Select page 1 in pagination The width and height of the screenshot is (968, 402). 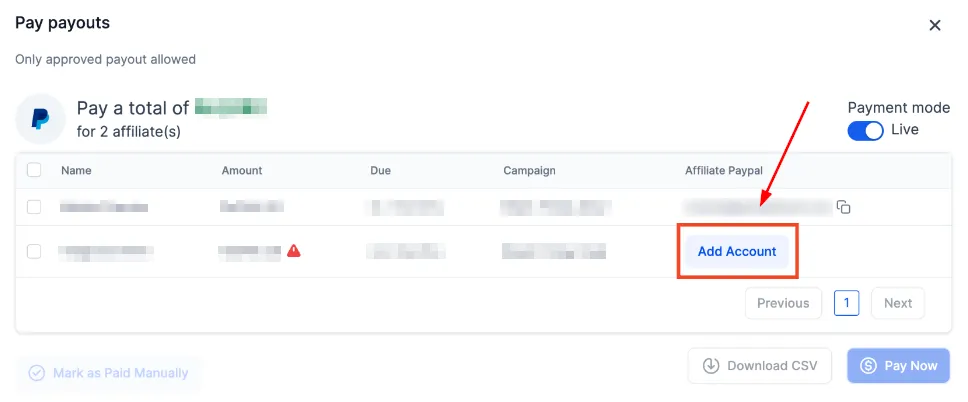846,303
